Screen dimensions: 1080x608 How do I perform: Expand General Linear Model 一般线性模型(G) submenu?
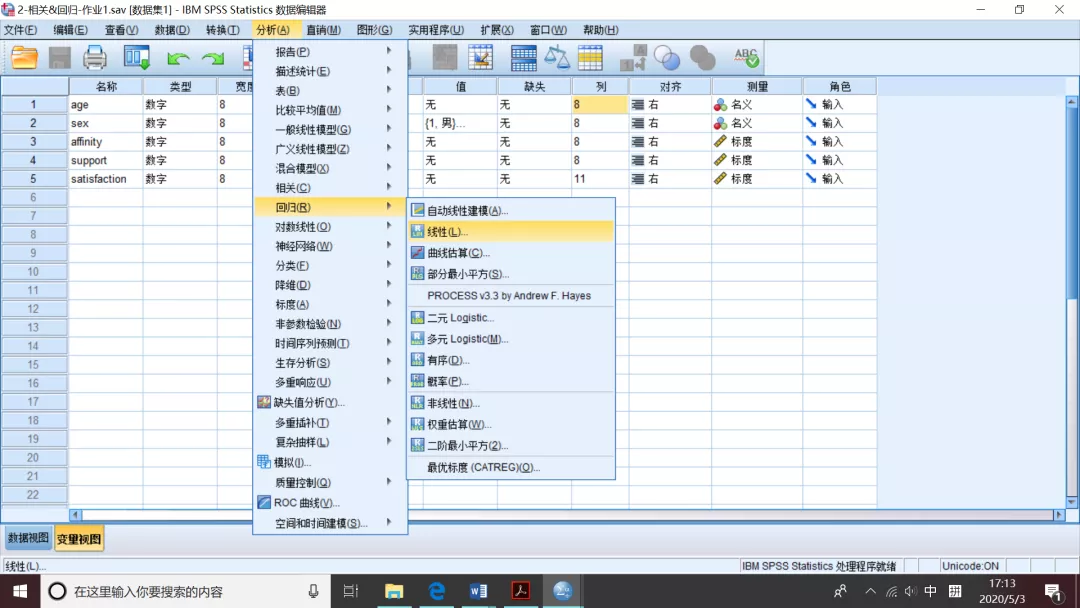pyautogui.click(x=331, y=129)
